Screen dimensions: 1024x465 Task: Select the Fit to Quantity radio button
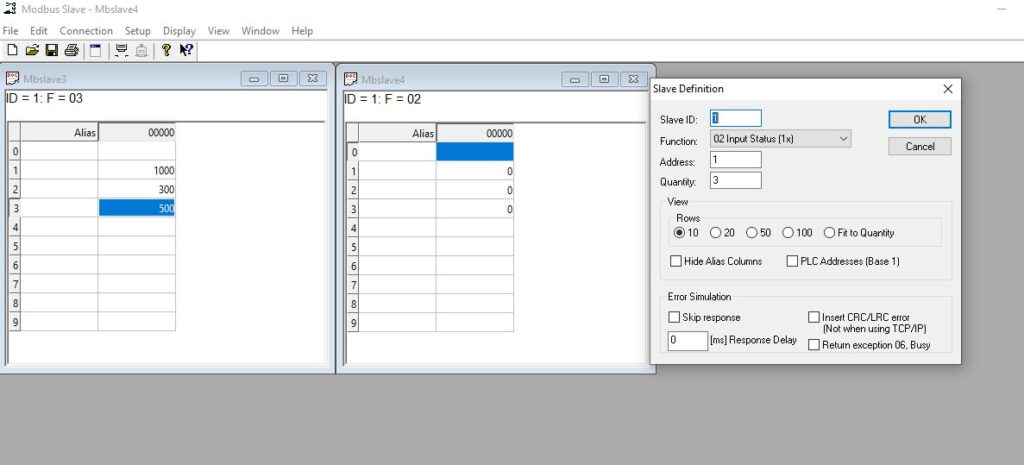tap(829, 233)
